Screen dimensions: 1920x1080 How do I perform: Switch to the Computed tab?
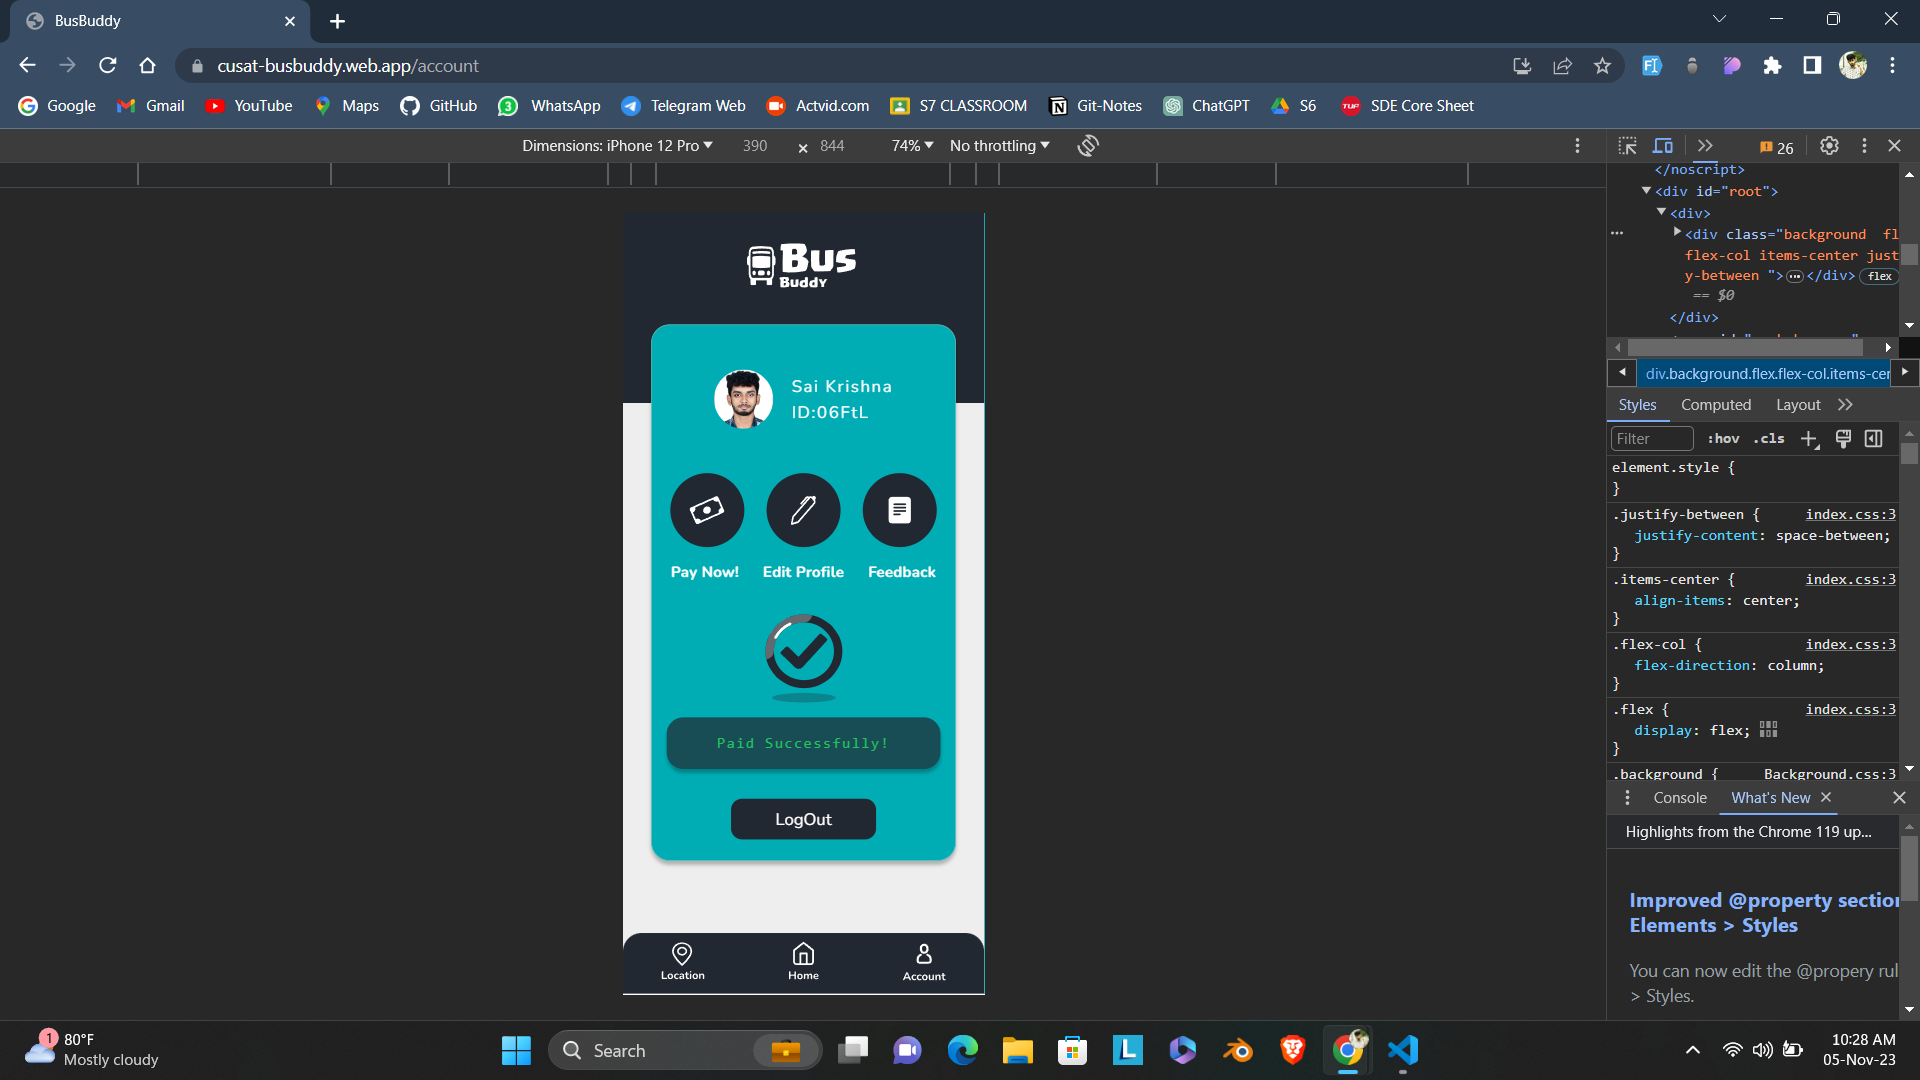click(1715, 405)
